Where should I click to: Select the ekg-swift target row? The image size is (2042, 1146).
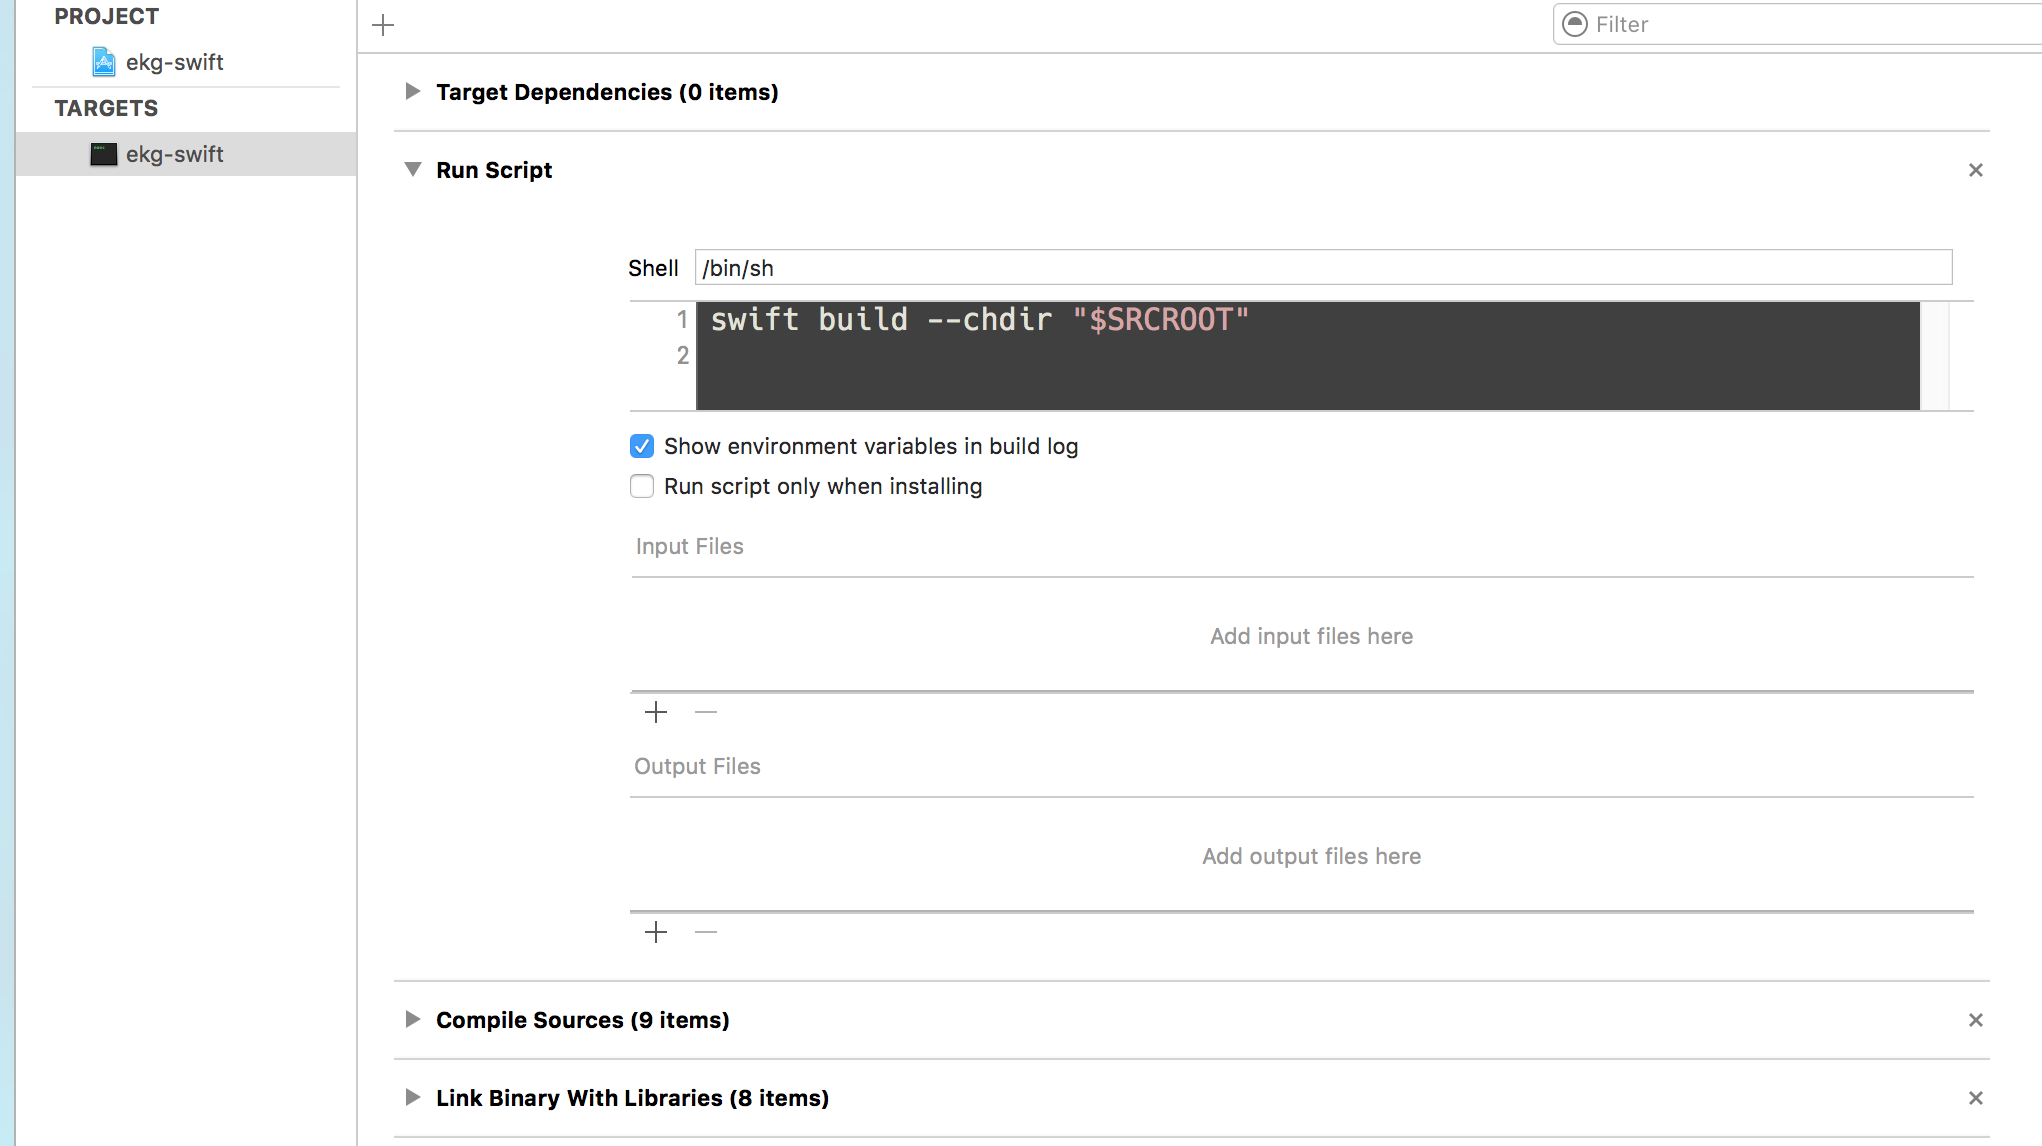pos(186,154)
